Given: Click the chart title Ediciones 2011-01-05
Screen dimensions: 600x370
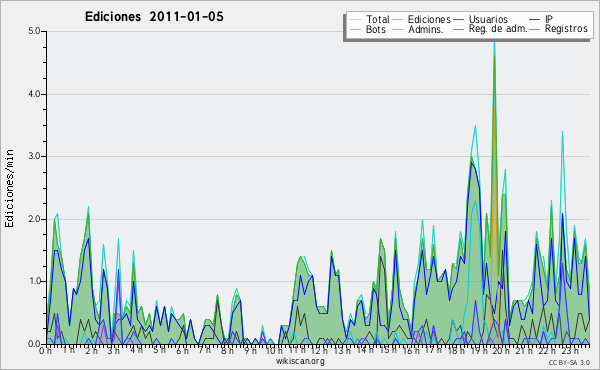Looking at the screenshot, I should pyautogui.click(x=154, y=17).
